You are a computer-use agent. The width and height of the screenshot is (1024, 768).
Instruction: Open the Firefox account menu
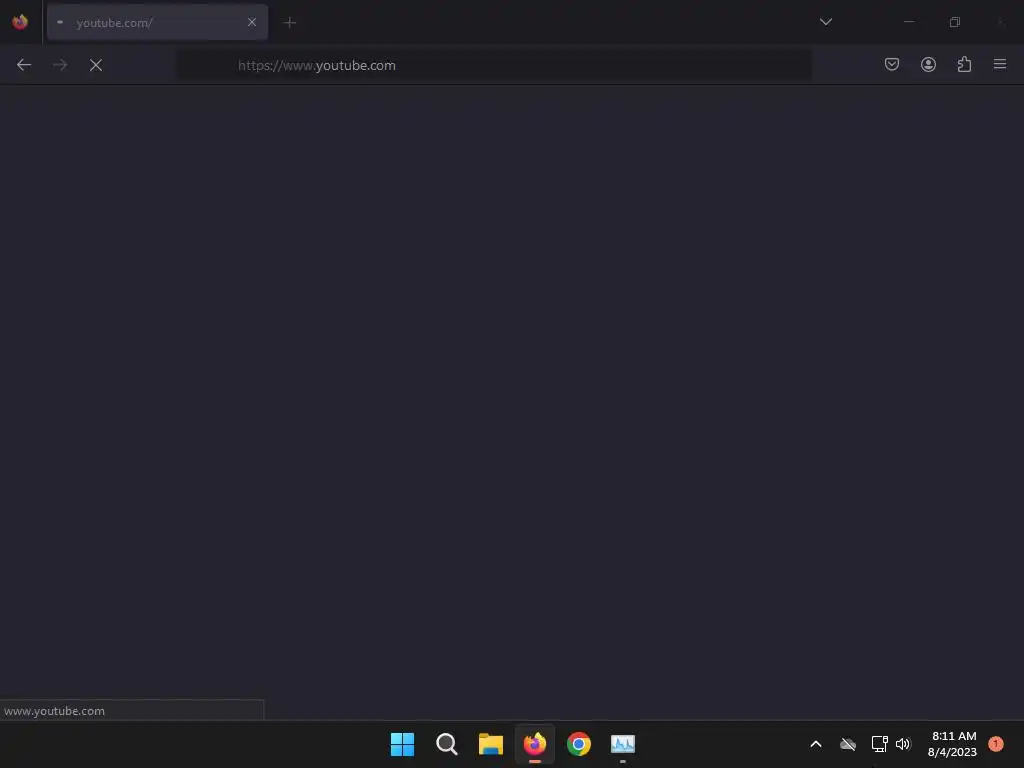(928, 64)
